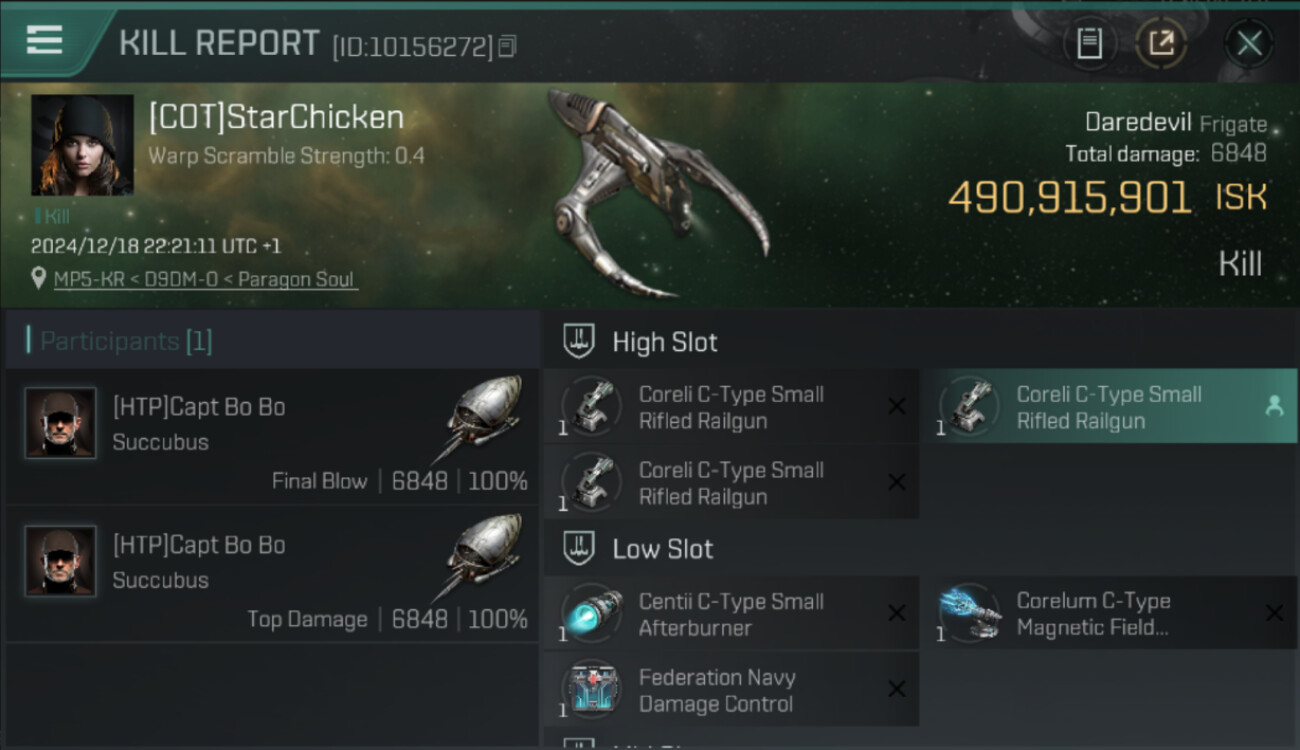
Task: Click the Daredevil ship image
Action: pos(655,190)
